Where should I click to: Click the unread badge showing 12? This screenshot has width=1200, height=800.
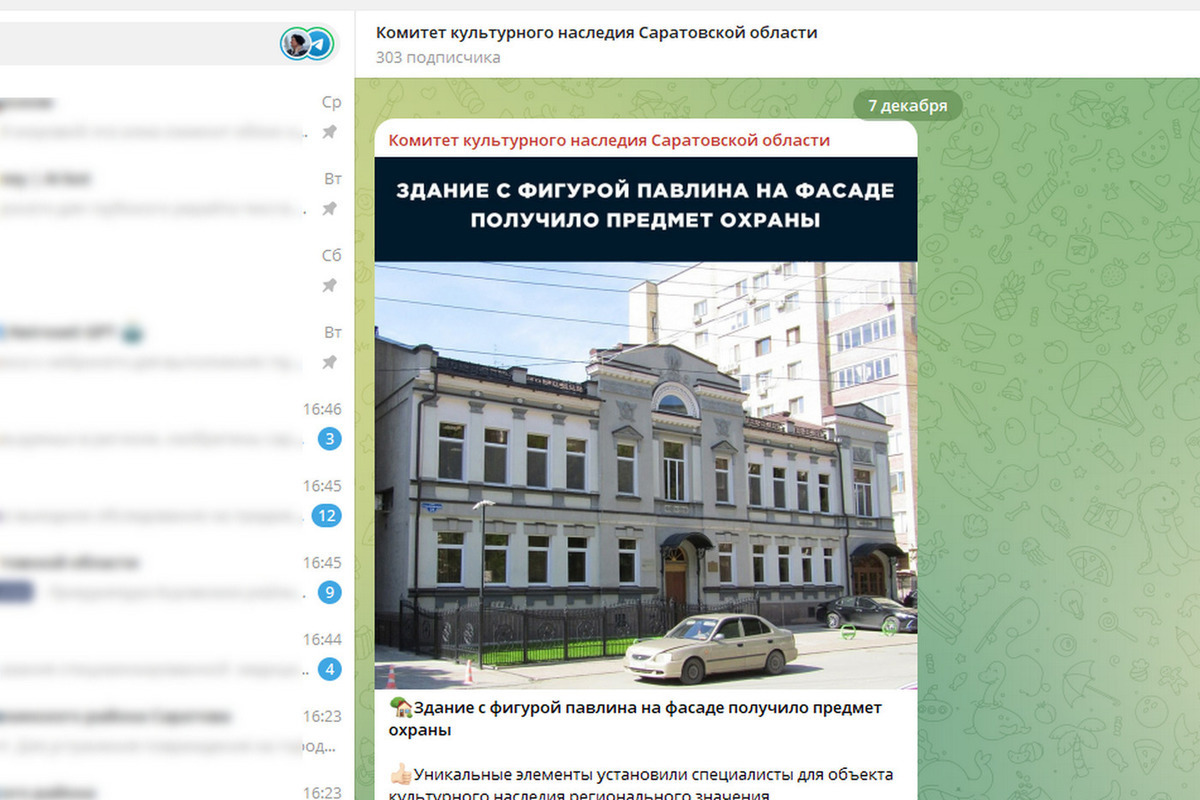coord(327,516)
